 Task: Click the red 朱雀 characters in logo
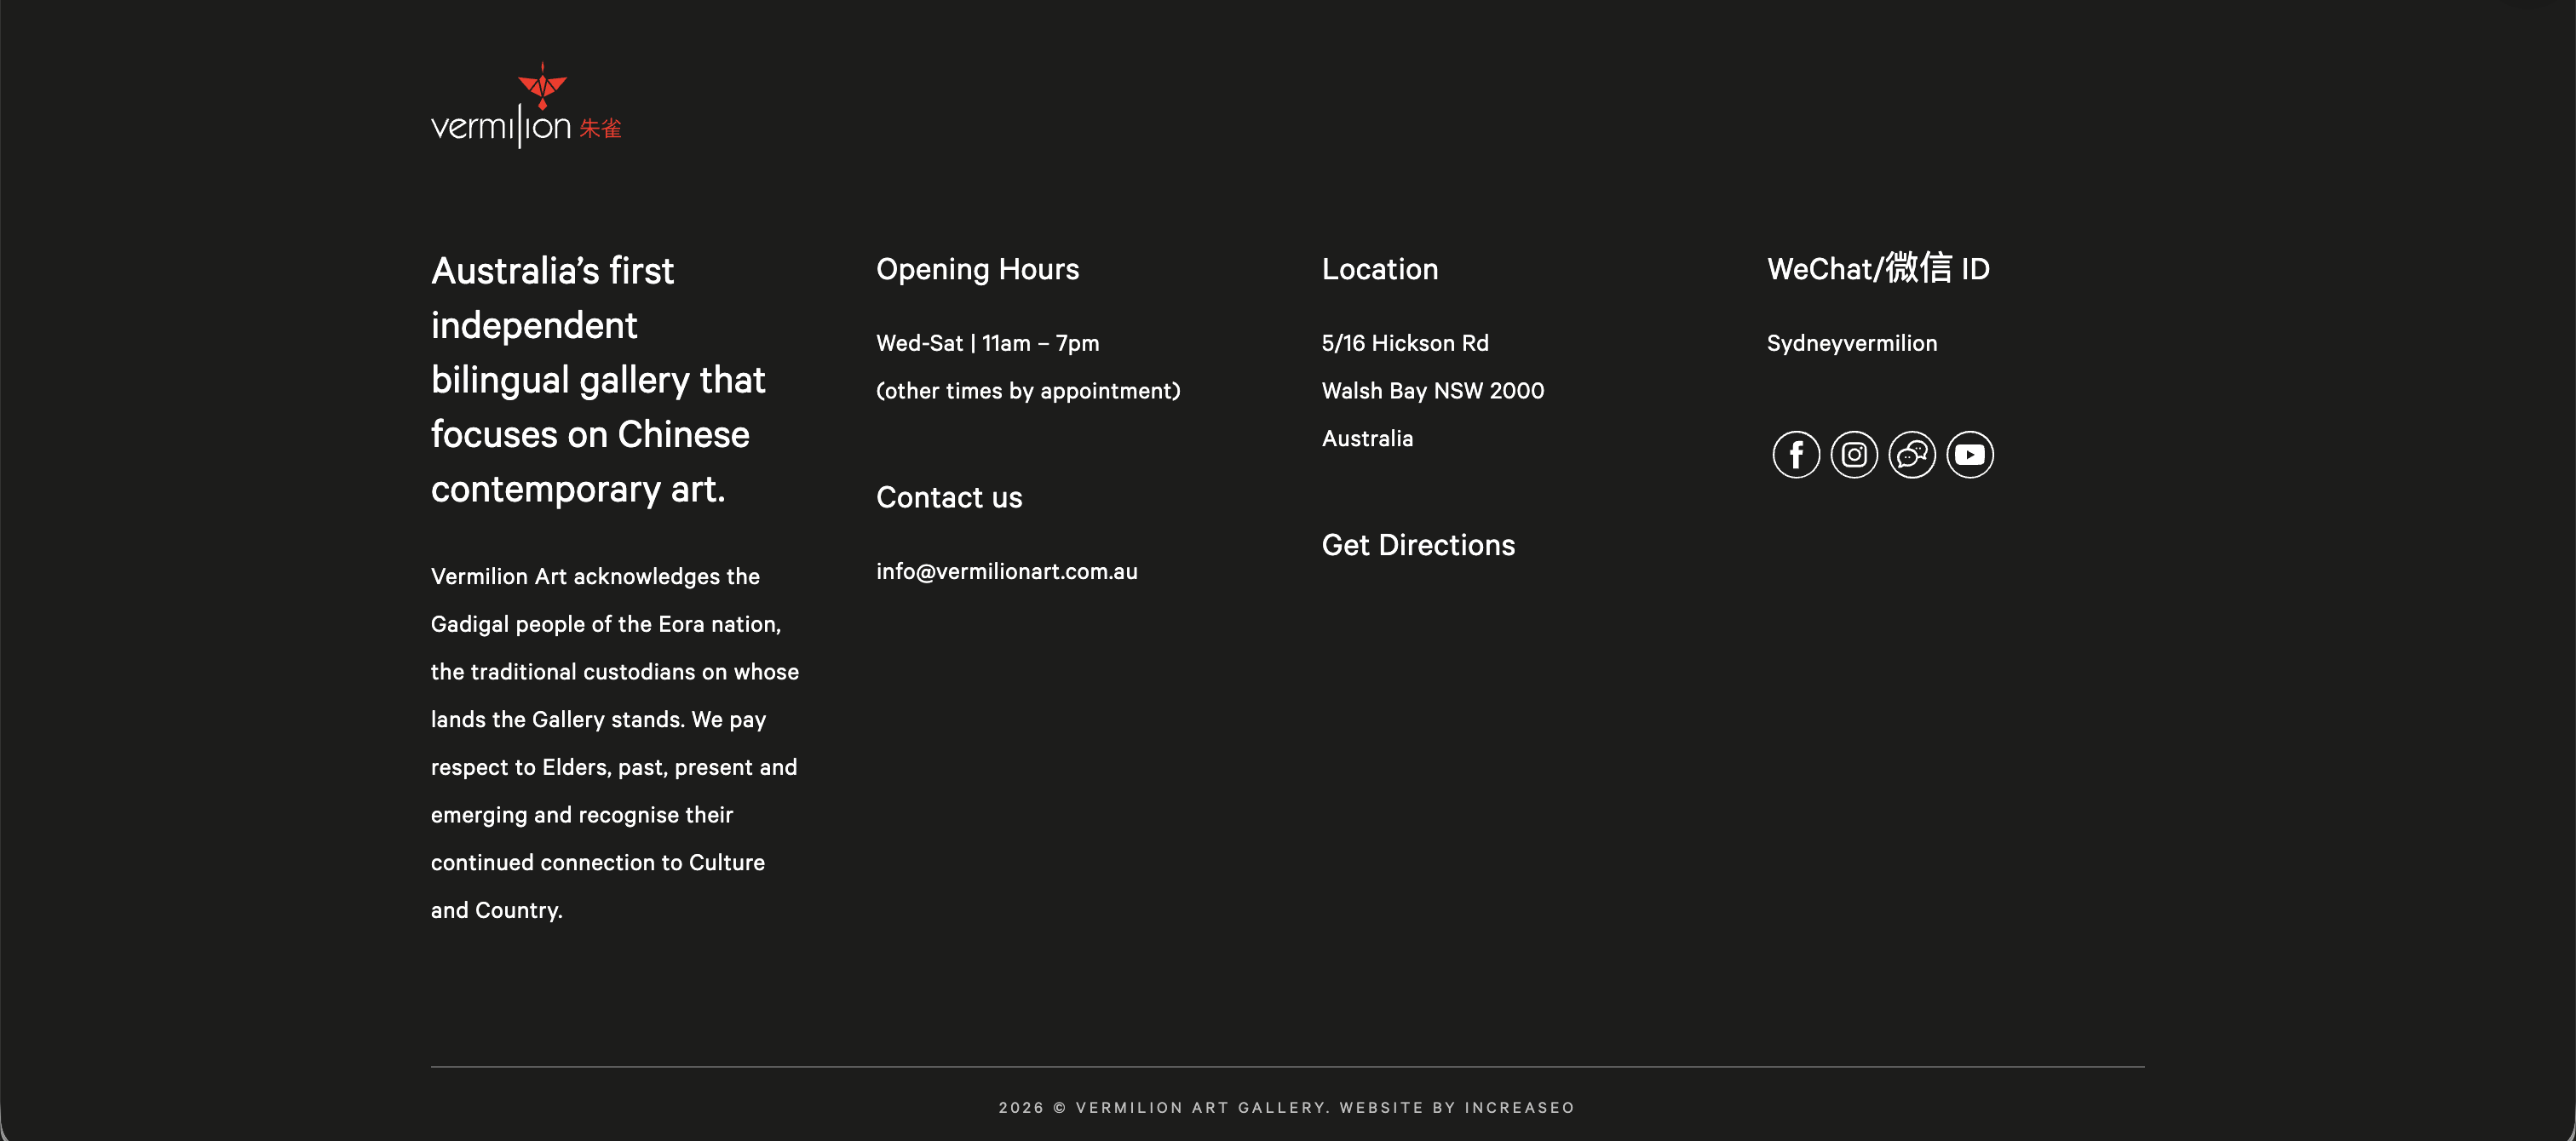click(600, 128)
